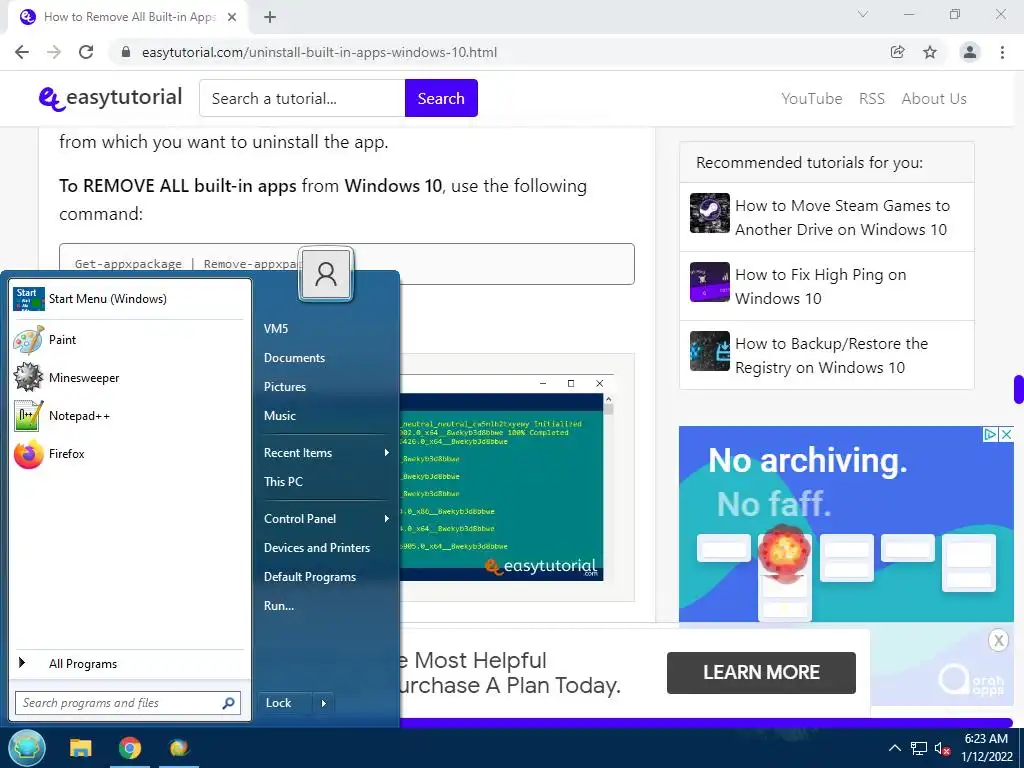The height and width of the screenshot is (768, 1024).
Task: Open the Lock options arrow
Action: [x=323, y=703]
